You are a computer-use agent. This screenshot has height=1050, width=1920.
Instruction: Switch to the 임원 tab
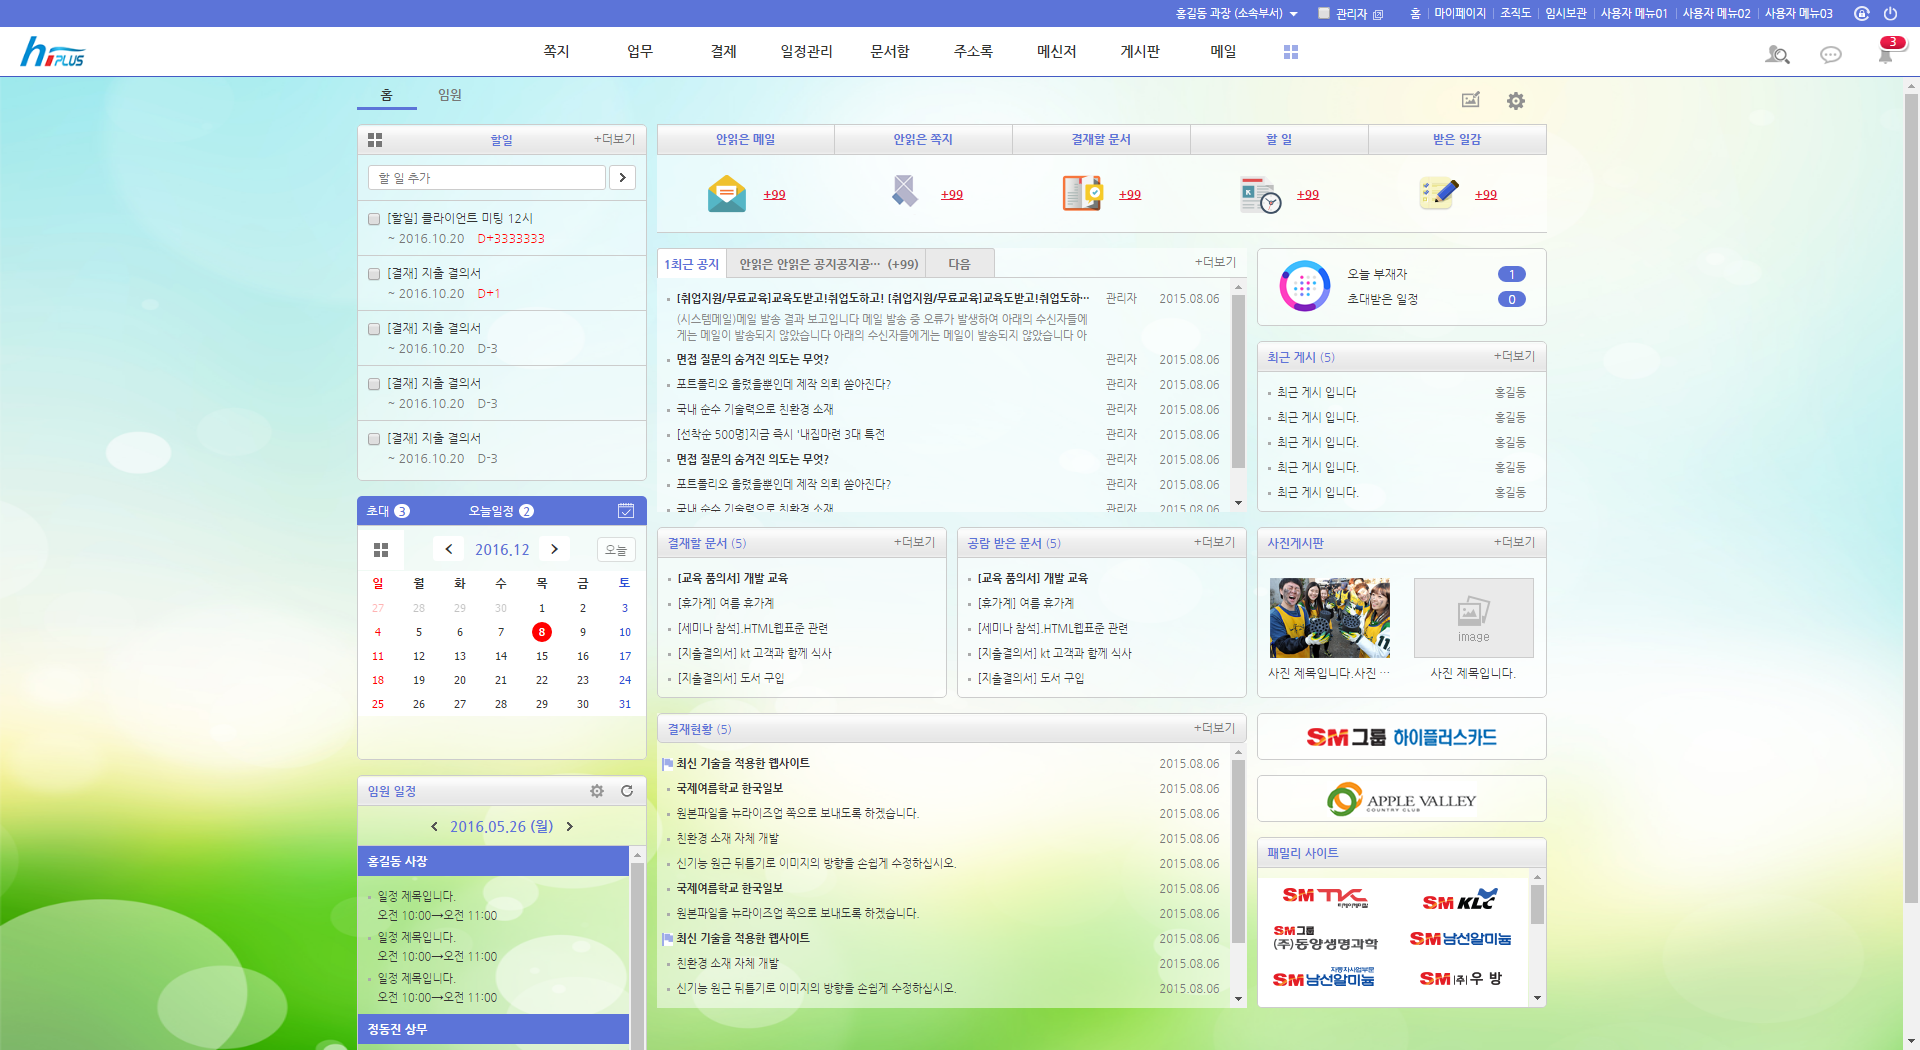point(450,95)
